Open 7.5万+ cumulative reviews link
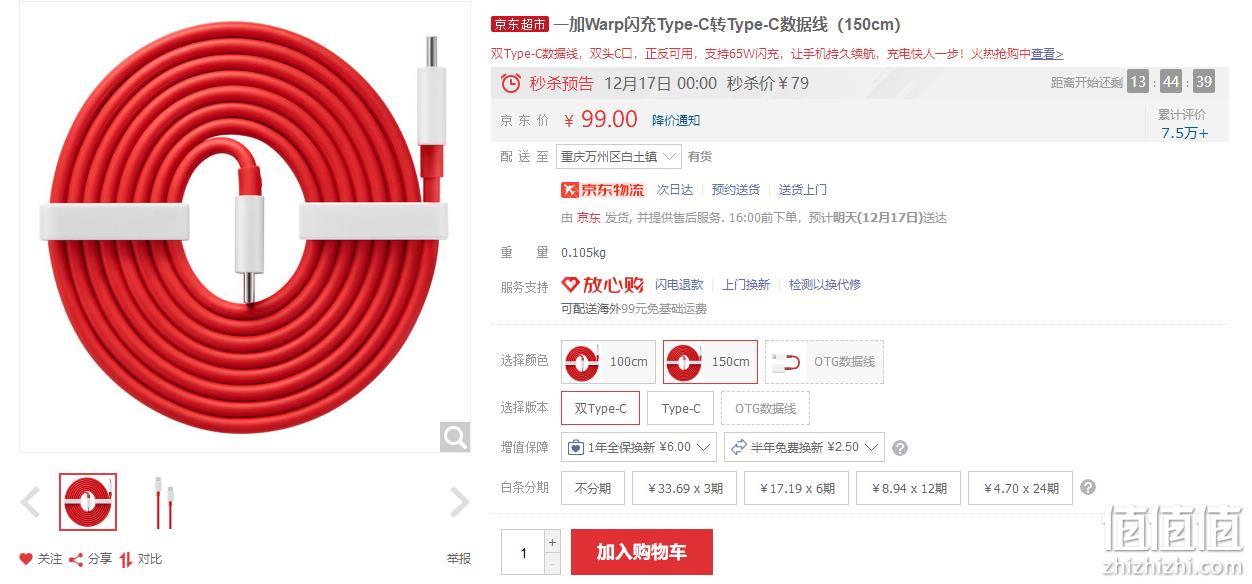1252x584 pixels. tap(1184, 133)
